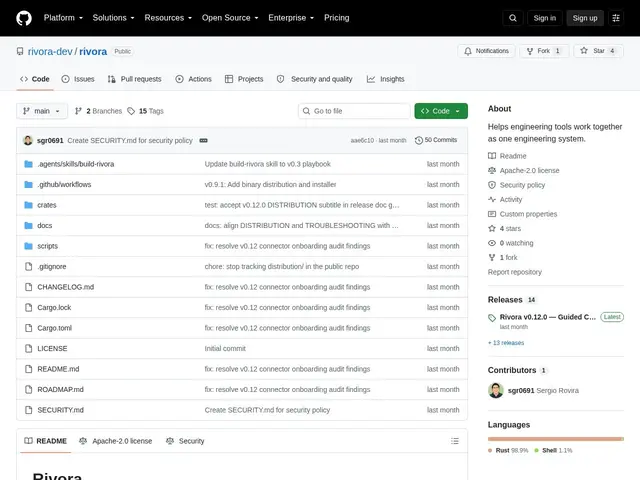Click file icon beside Cargo.lock
The image size is (640, 480).
tap(29, 307)
